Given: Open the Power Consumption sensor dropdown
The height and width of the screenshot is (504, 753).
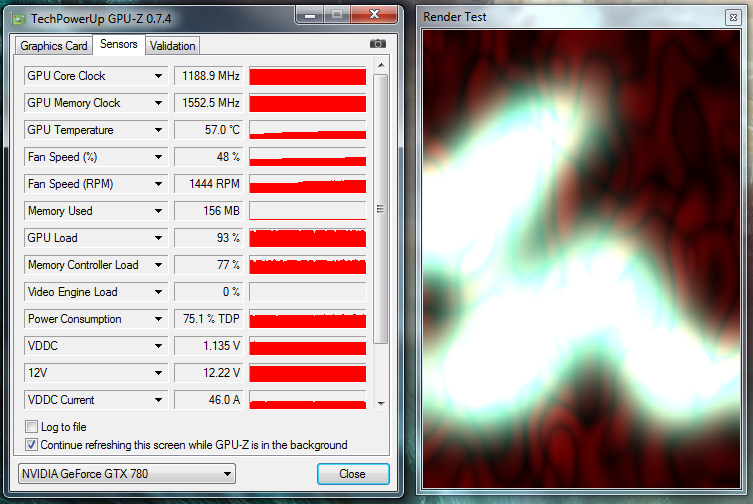Looking at the screenshot, I should tap(158, 319).
